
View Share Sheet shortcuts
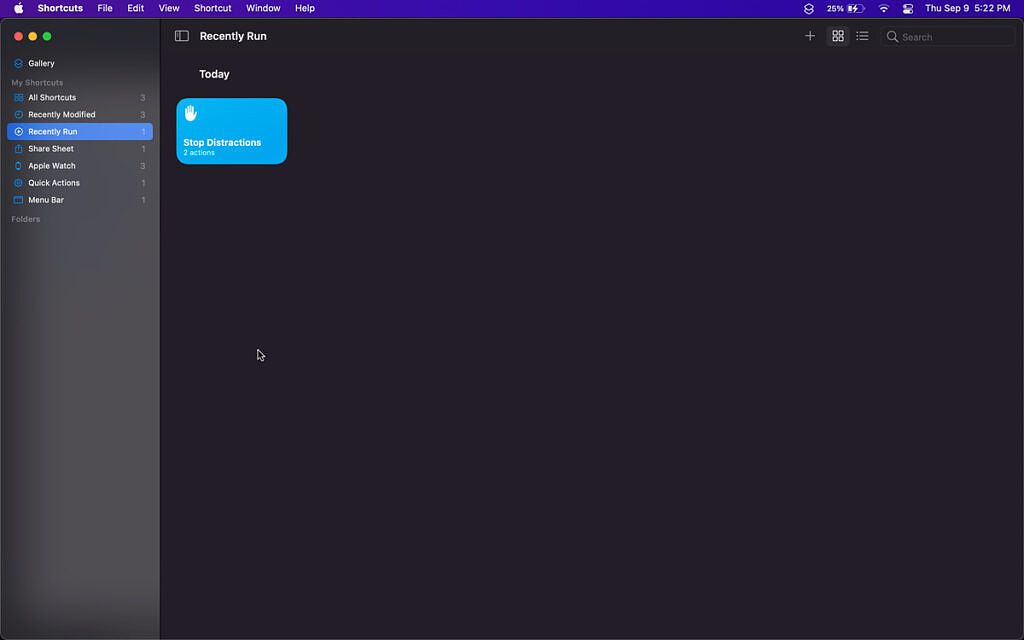(49, 148)
